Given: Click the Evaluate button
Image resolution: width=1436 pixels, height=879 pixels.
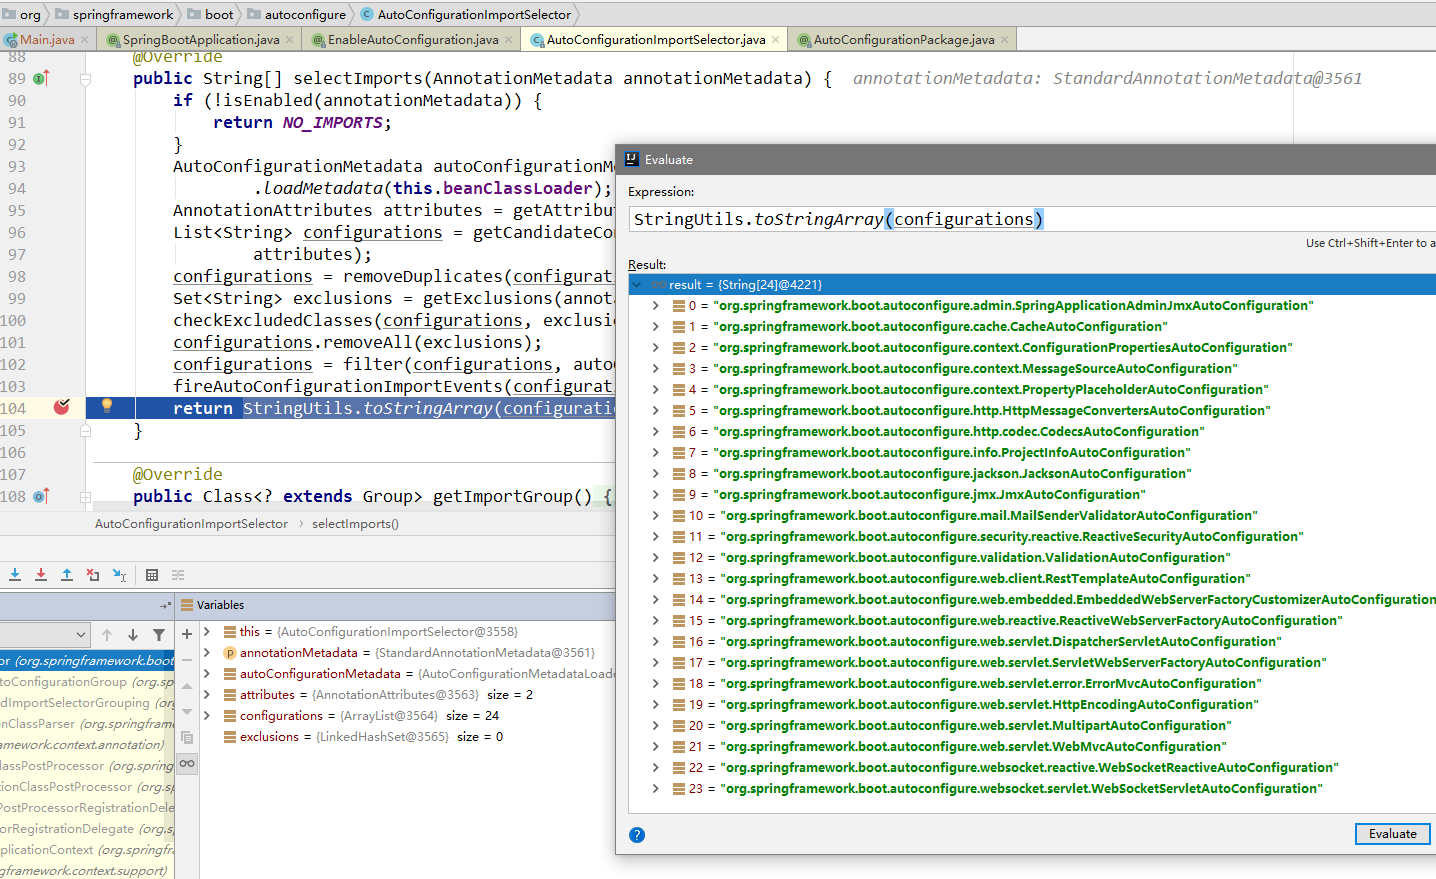Looking at the screenshot, I should [1392, 834].
